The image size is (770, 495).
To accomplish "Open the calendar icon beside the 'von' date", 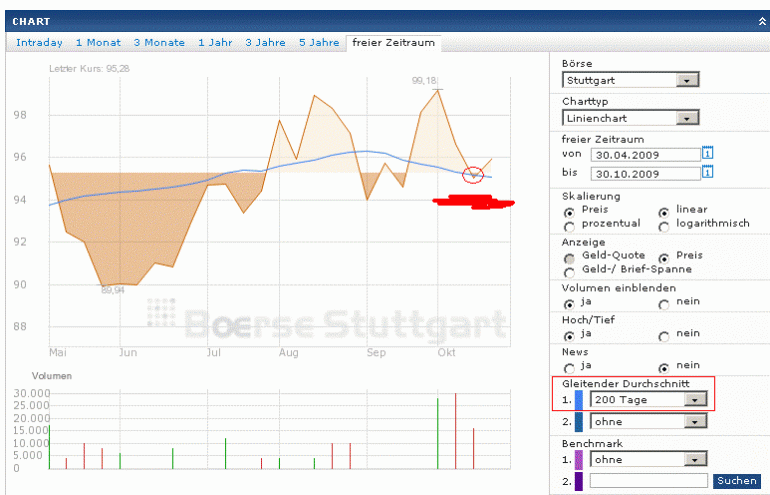I will click(707, 153).
